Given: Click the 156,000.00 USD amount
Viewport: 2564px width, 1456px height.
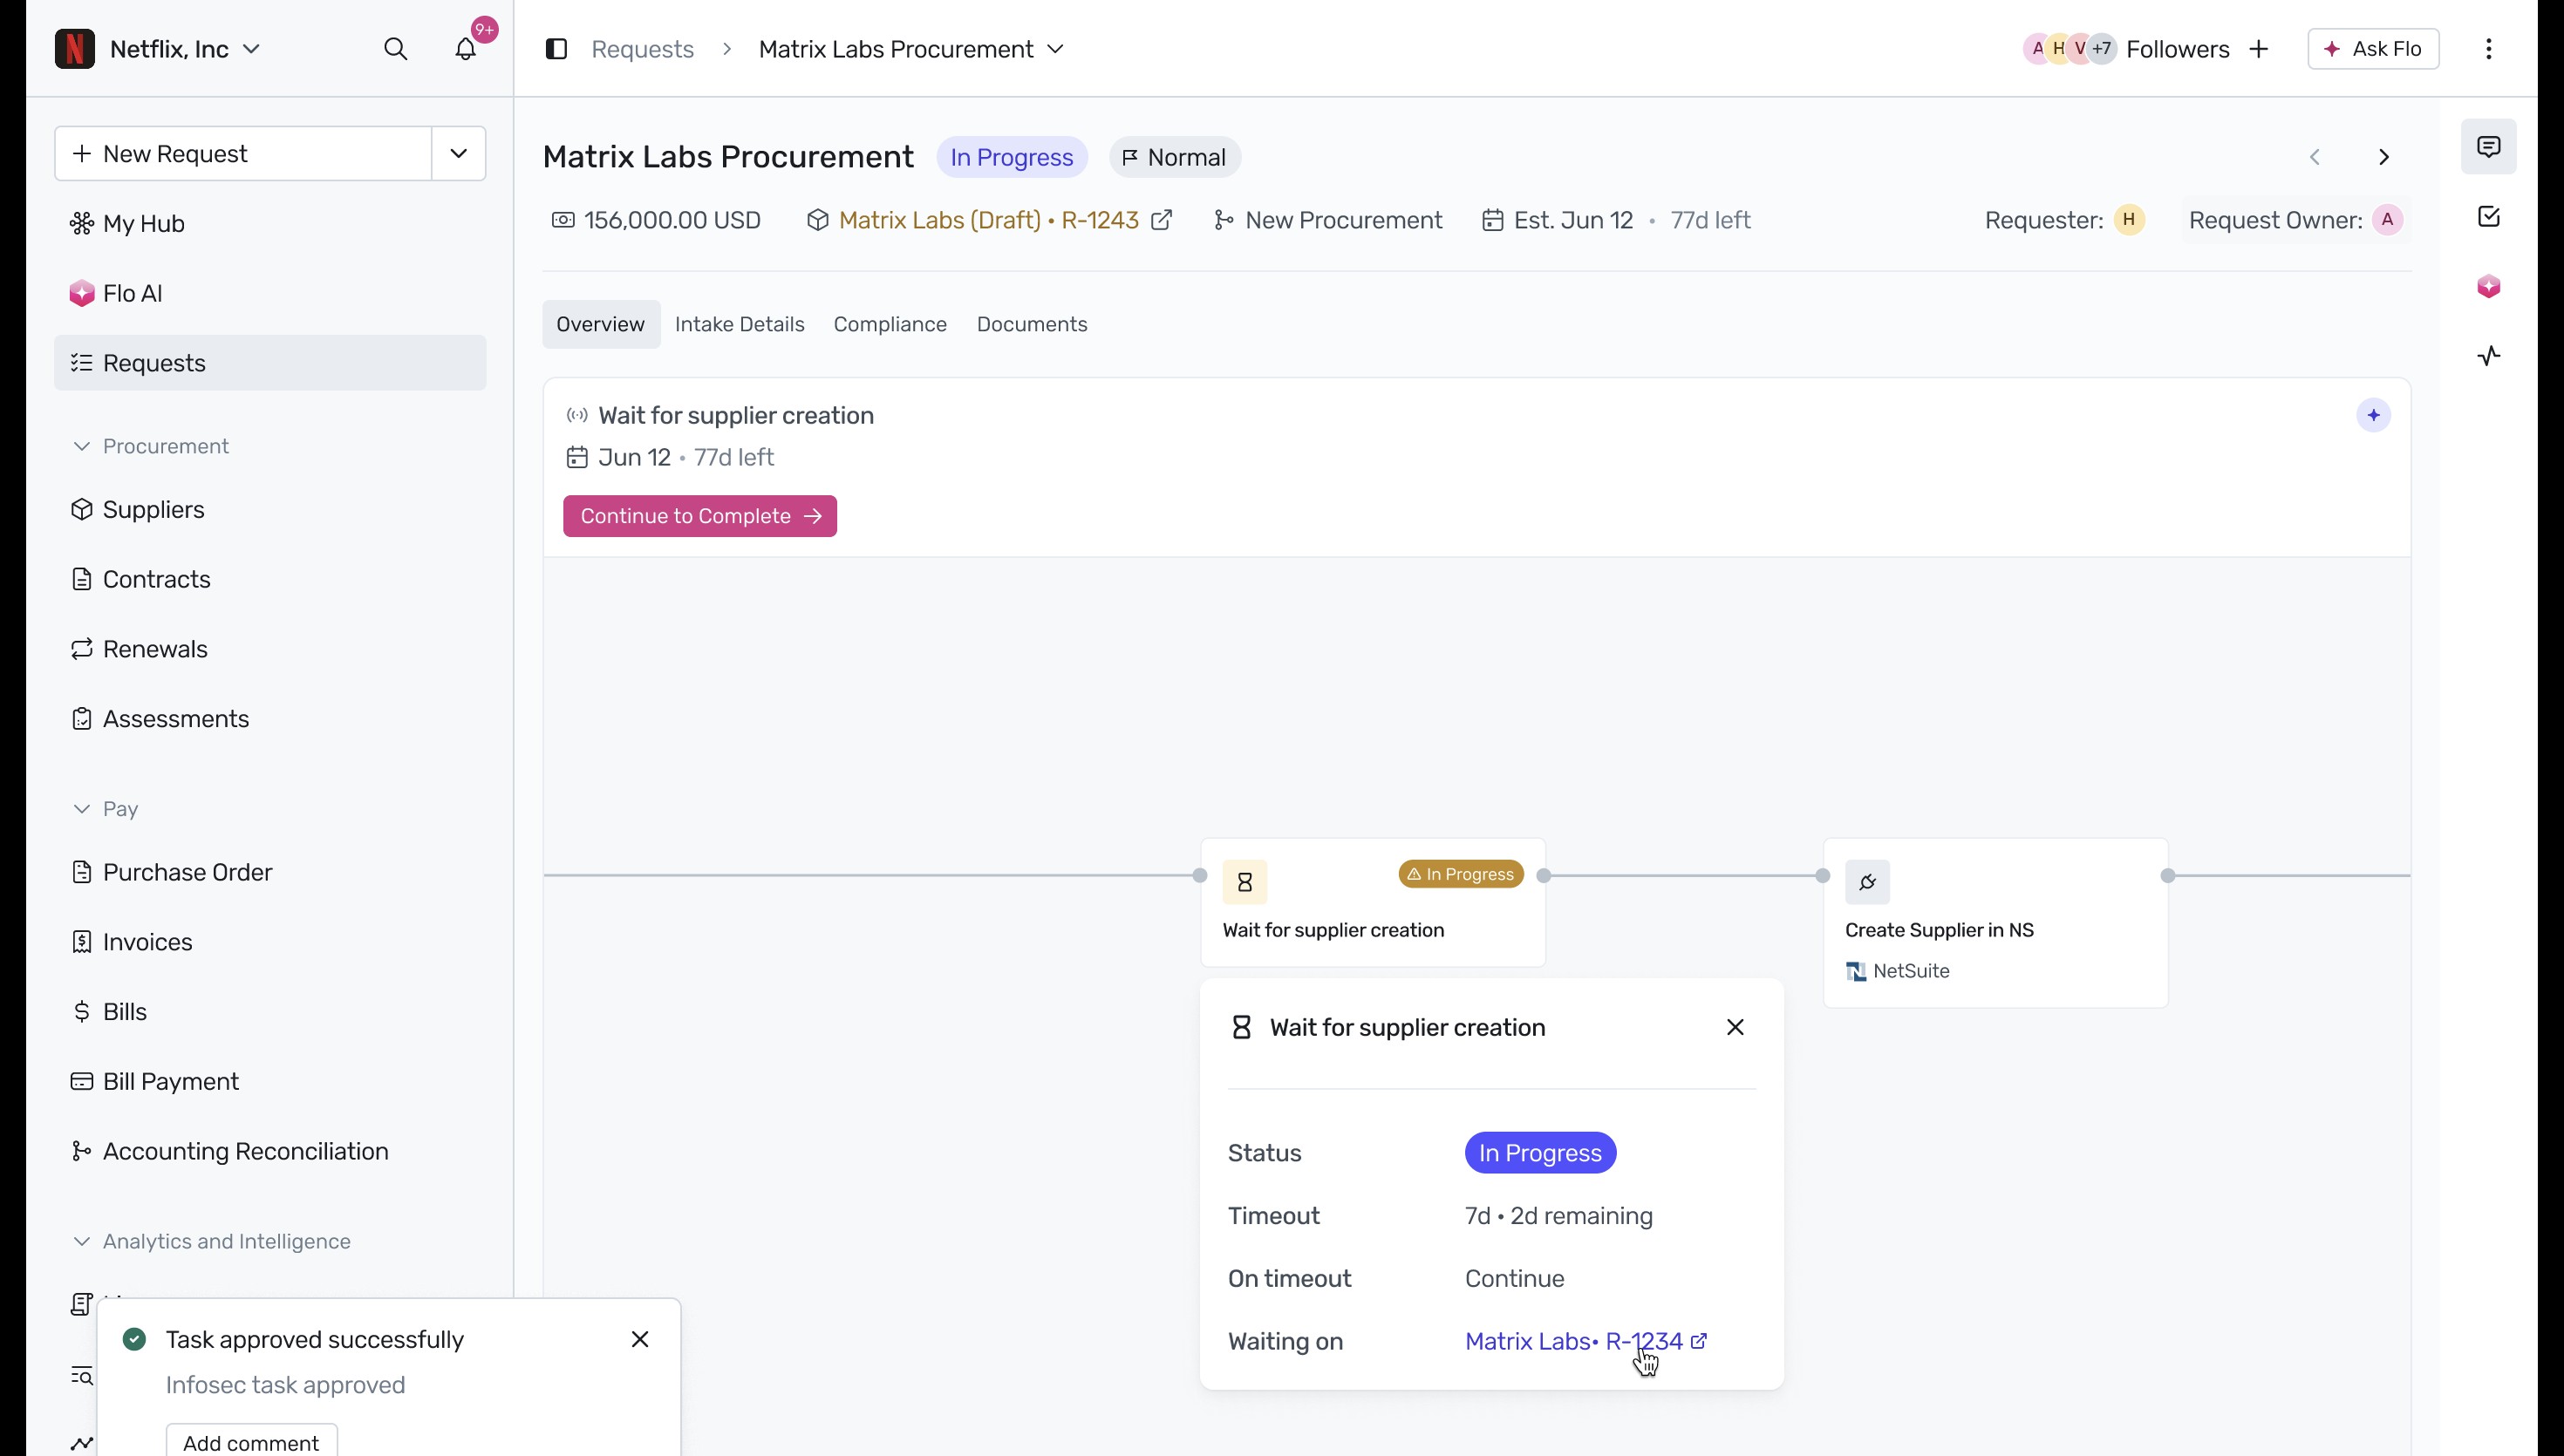Looking at the screenshot, I should coord(657,220).
